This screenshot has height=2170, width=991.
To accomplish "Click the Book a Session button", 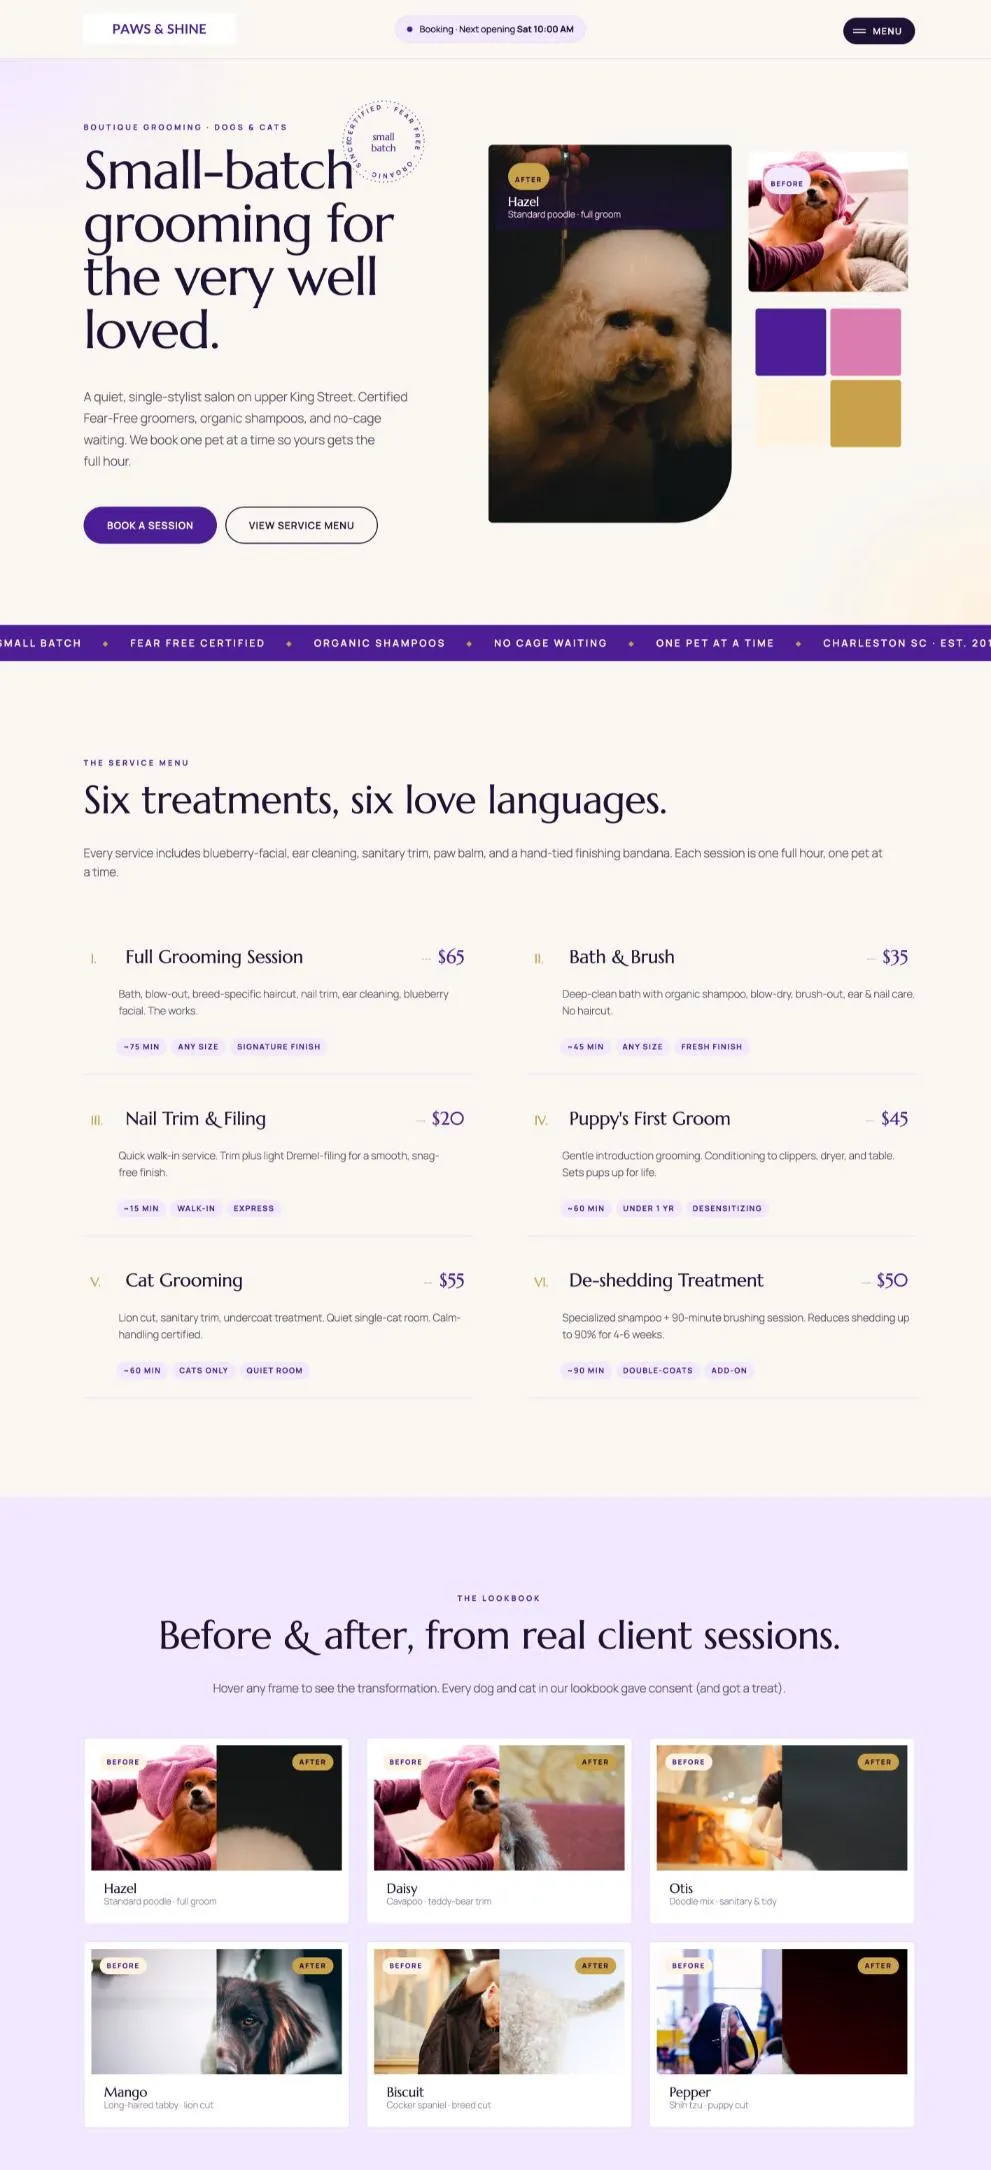I will [x=150, y=525].
